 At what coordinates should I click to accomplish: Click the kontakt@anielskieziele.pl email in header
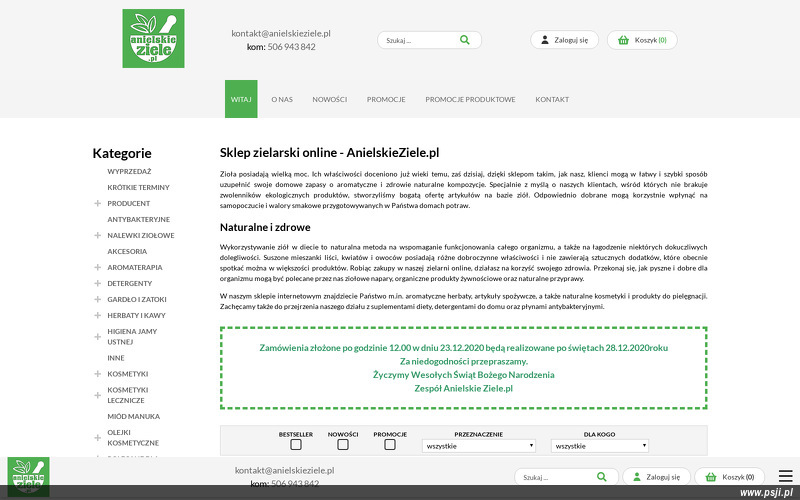click(x=281, y=33)
